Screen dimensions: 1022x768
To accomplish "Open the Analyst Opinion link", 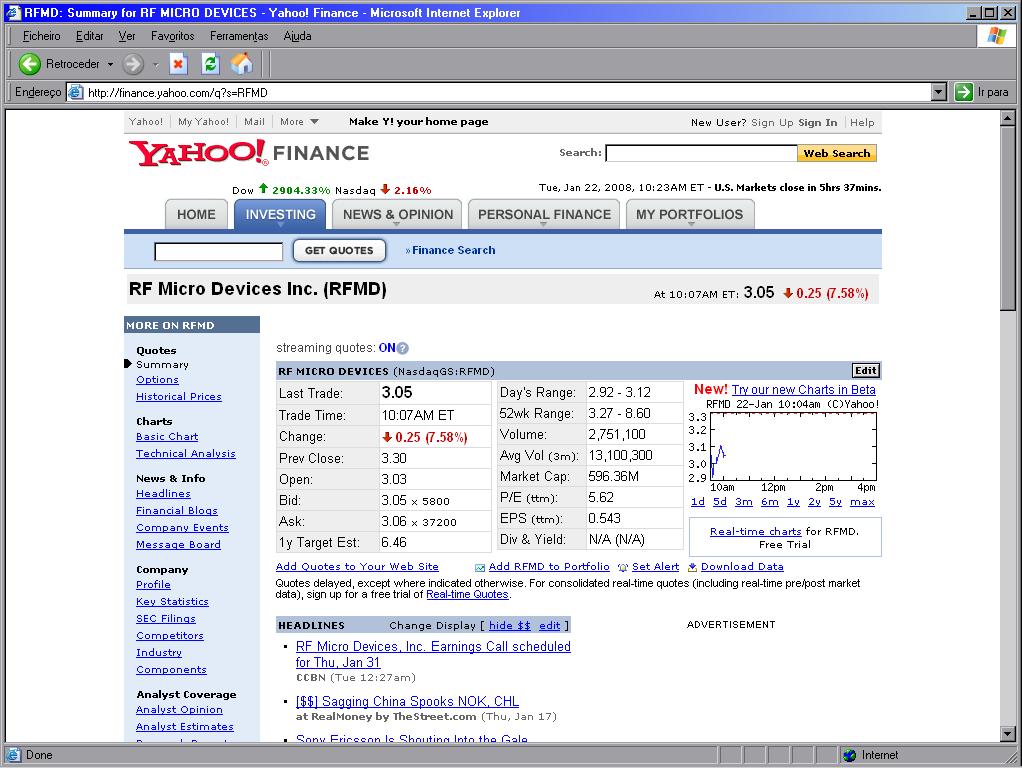I will pos(179,710).
